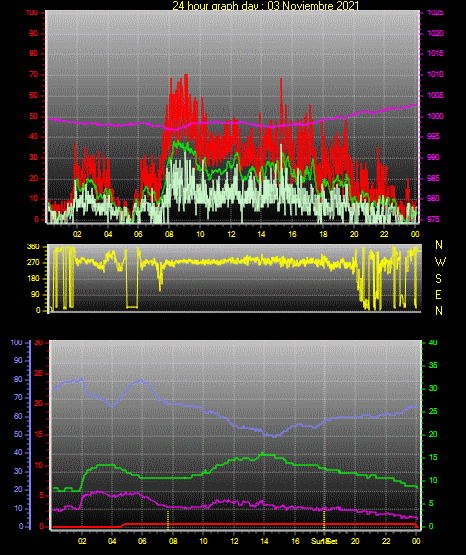Click the 360 degree label on direction chart

coord(33,247)
